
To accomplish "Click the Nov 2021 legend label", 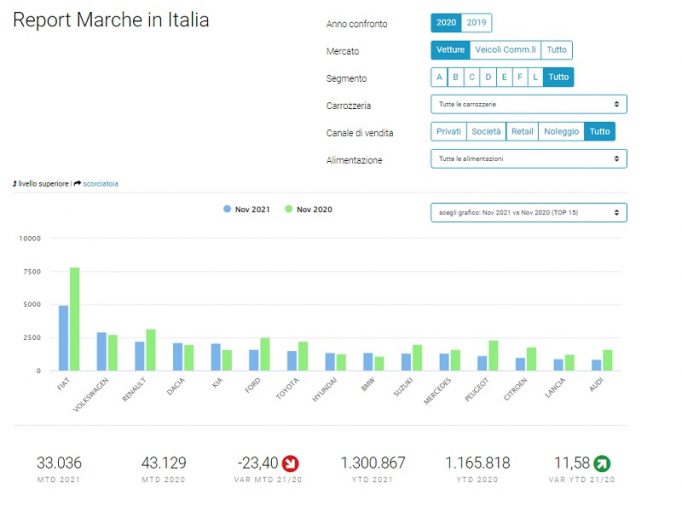I will coord(252,210).
